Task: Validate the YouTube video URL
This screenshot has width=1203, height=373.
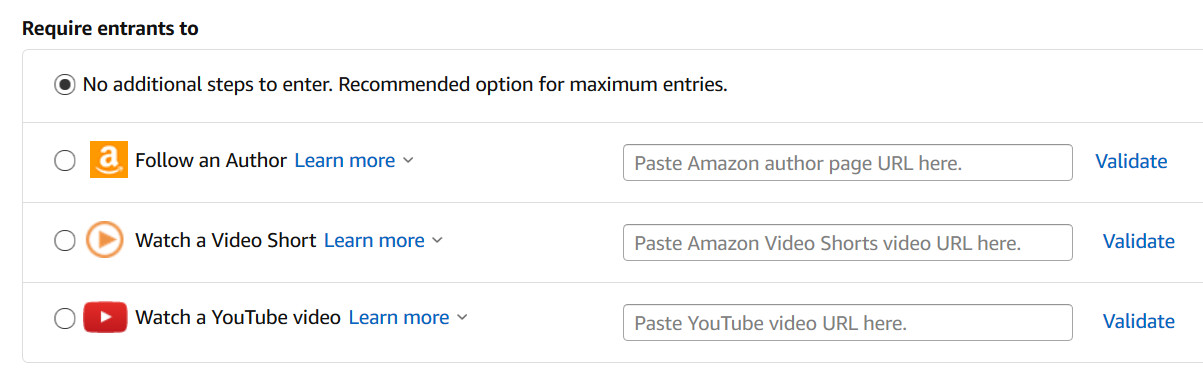Action: (x=1138, y=321)
